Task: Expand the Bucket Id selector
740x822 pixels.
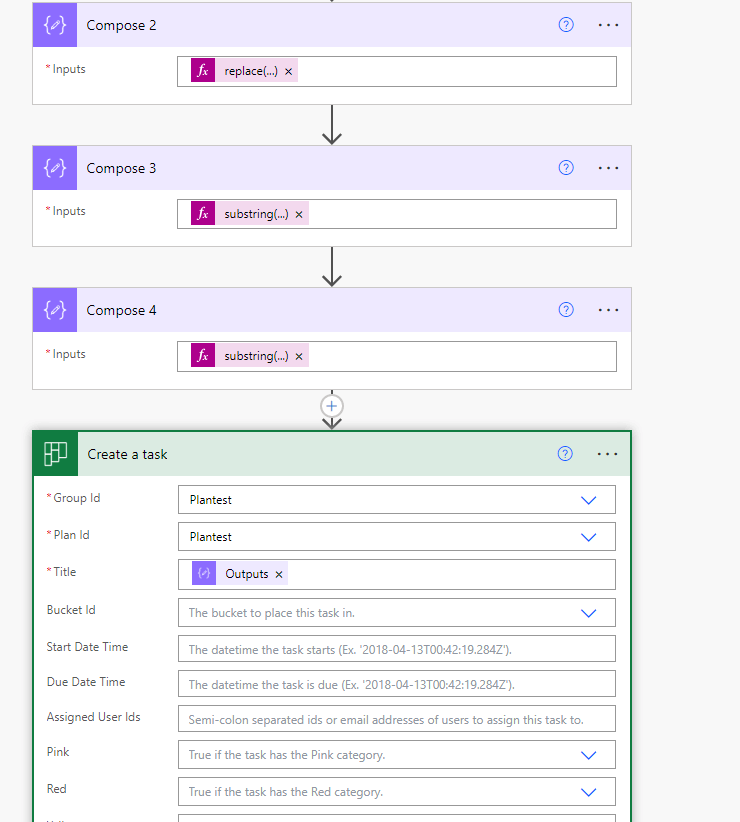Action: point(589,613)
